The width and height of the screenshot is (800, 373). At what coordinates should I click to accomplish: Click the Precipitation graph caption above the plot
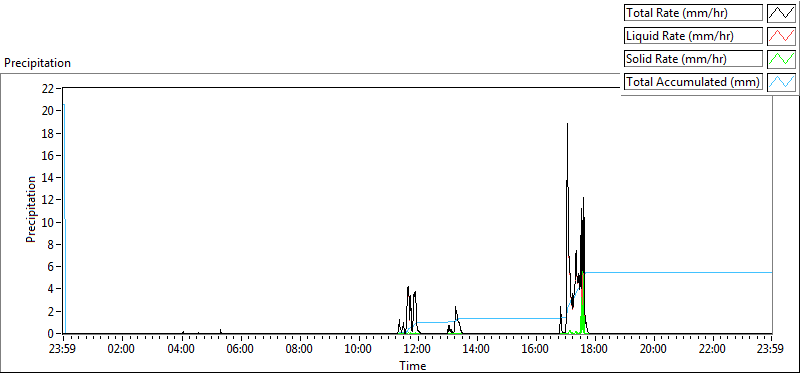pyautogui.click(x=37, y=63)
